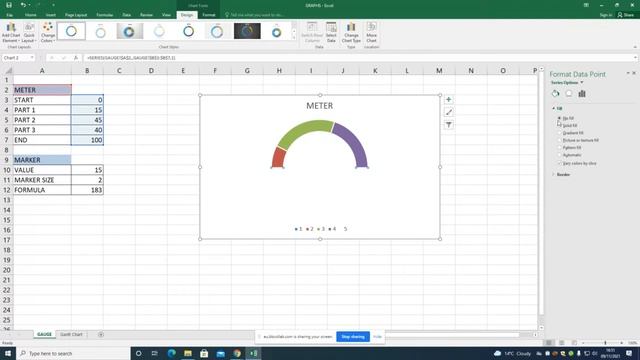Open Quick Layout options
Screen dimensions: 640x360
click(x=29, y=33)
